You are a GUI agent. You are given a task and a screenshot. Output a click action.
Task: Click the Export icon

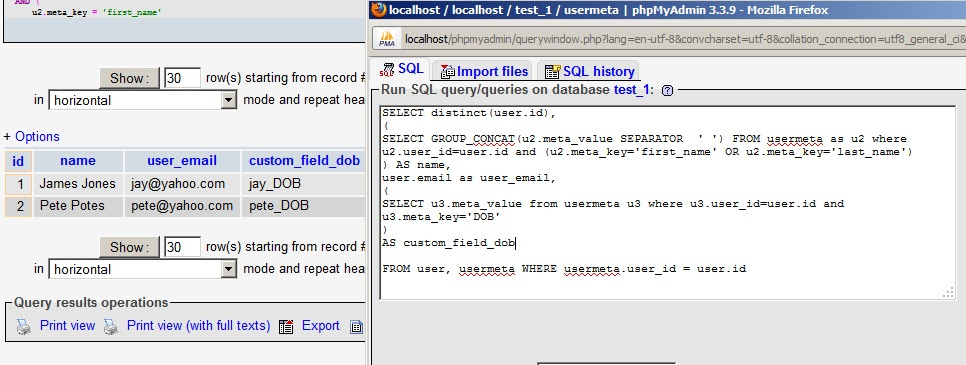286,327
